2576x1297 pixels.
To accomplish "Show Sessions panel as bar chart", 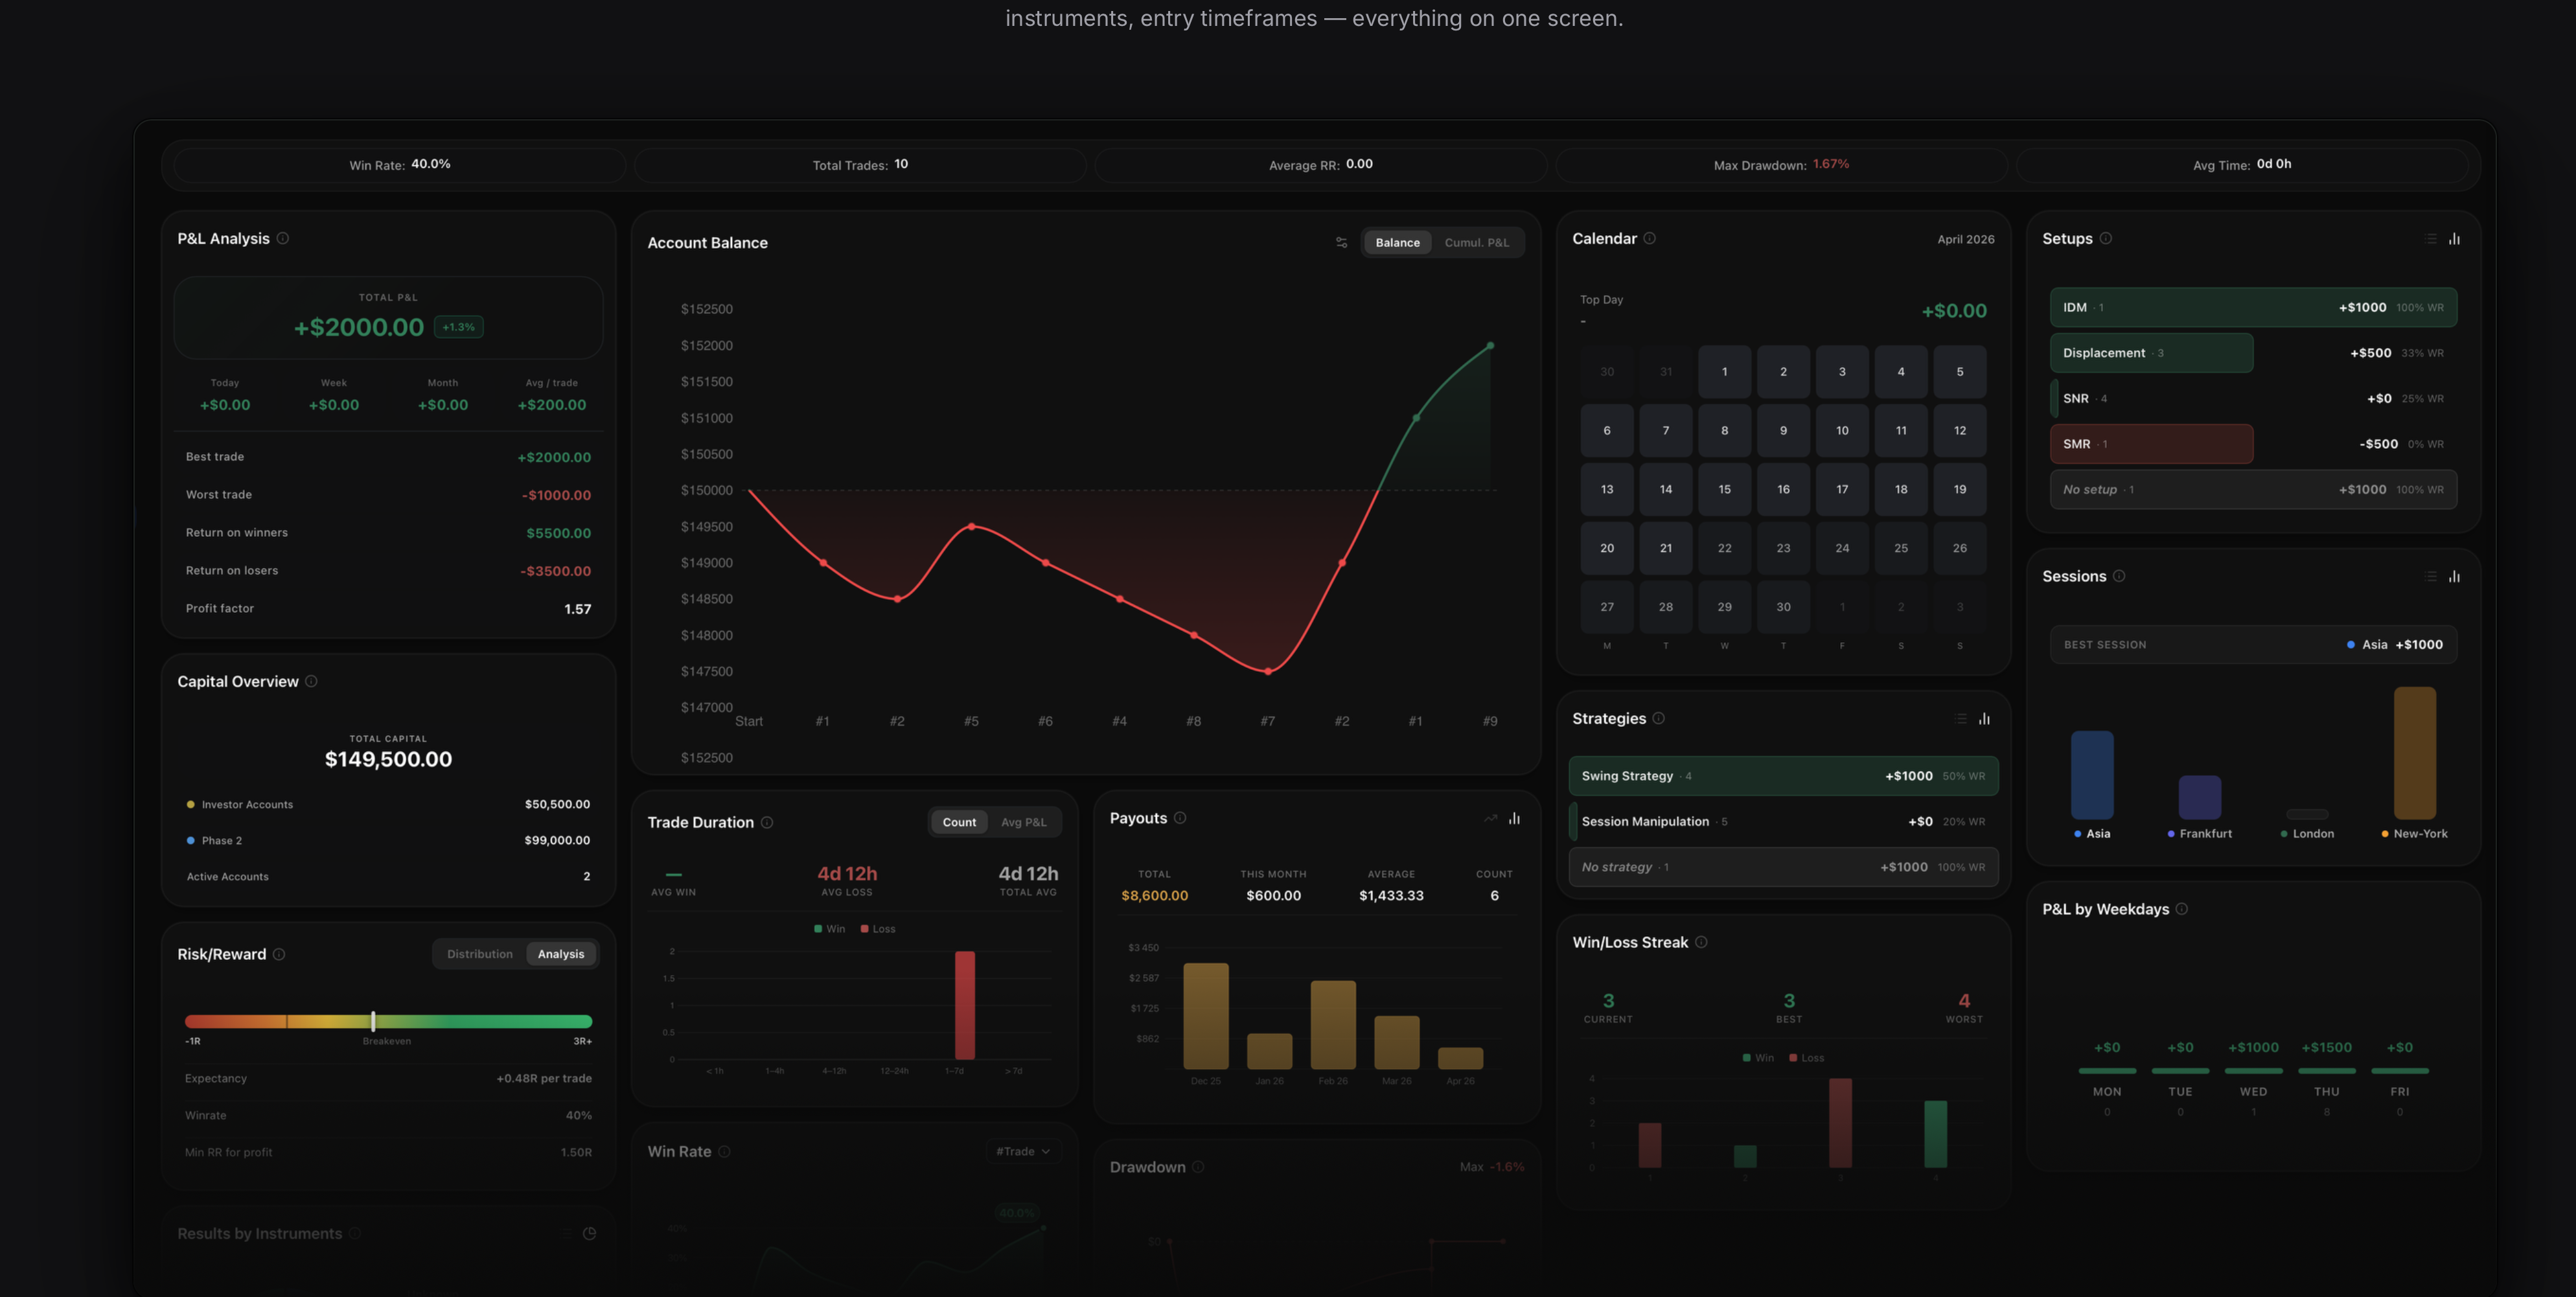I will point(2454,576).
